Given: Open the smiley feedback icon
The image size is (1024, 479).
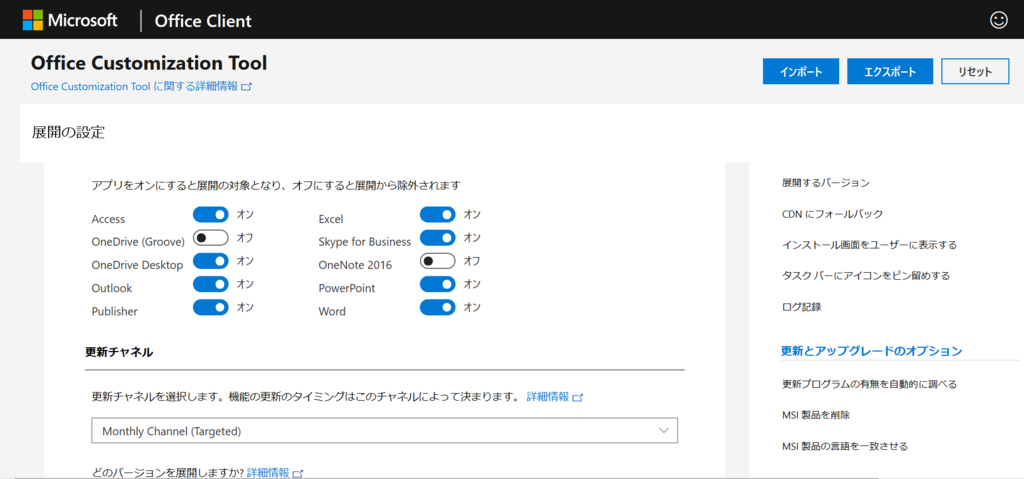Looking at the screenshot, I should (999, 20).
